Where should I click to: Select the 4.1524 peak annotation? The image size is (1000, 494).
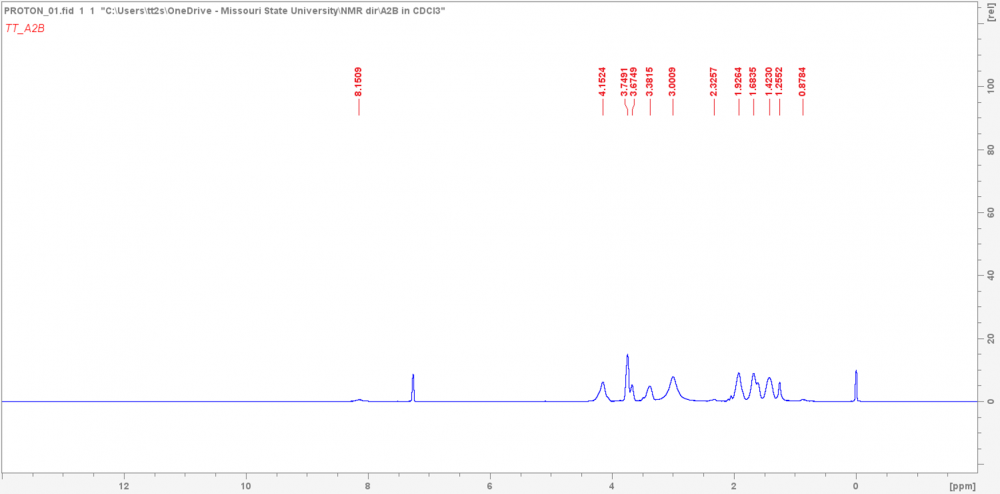coord(603,80)
